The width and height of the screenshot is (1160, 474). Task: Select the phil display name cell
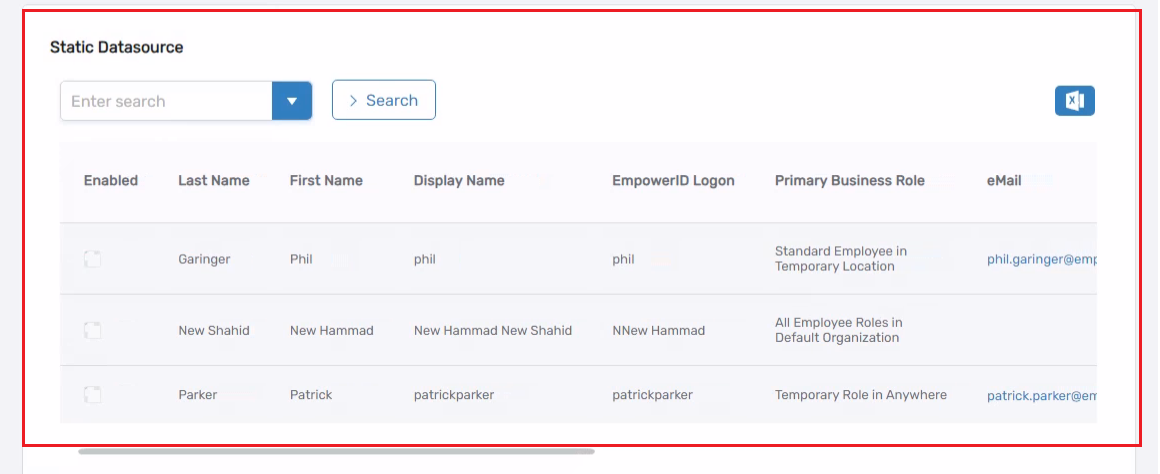point(425,260)
